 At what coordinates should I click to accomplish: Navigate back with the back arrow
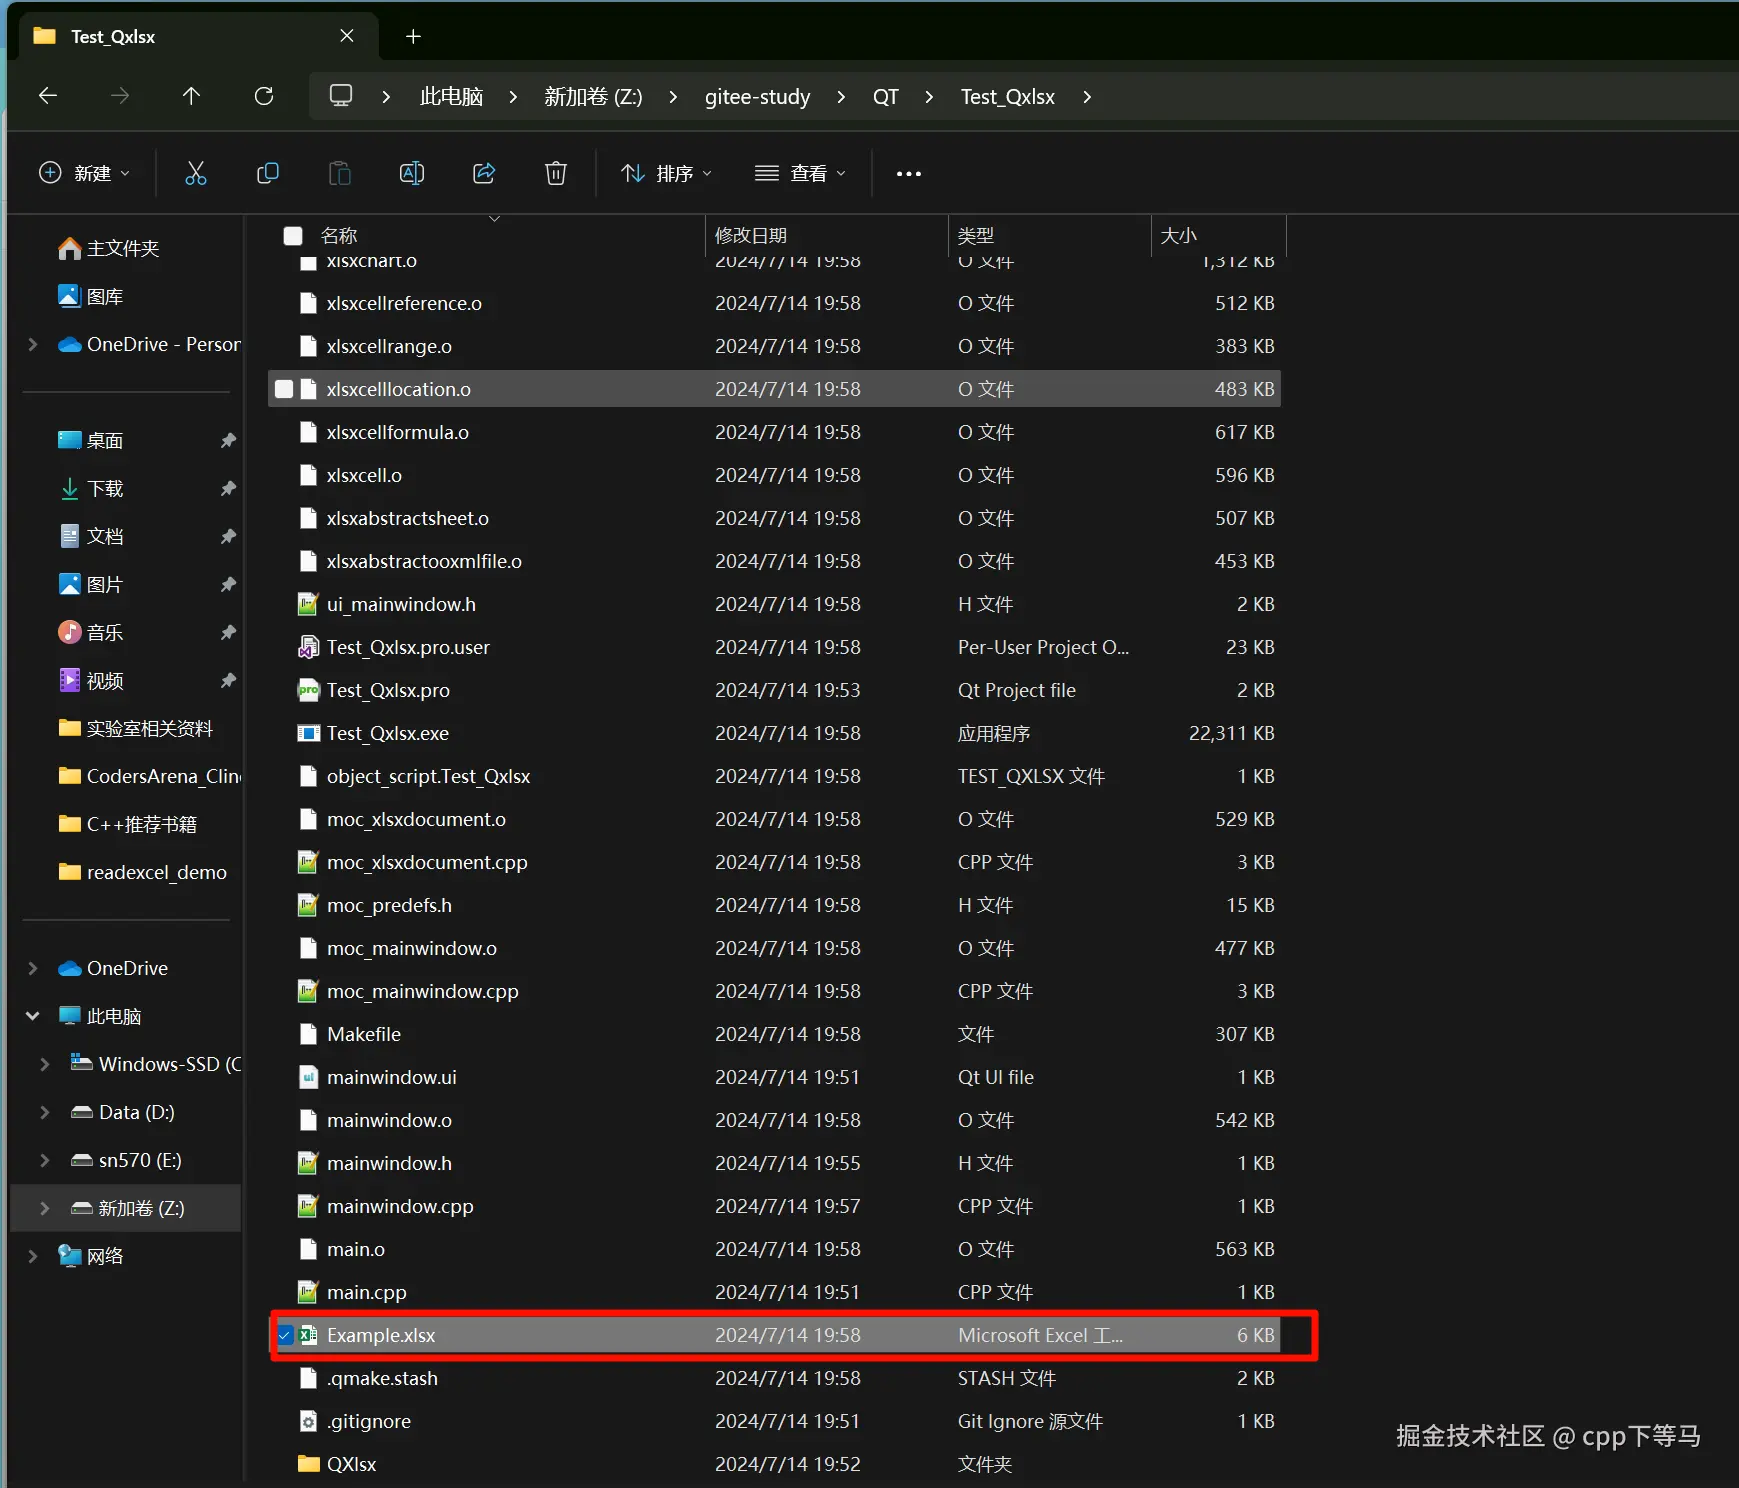(48, 96)
